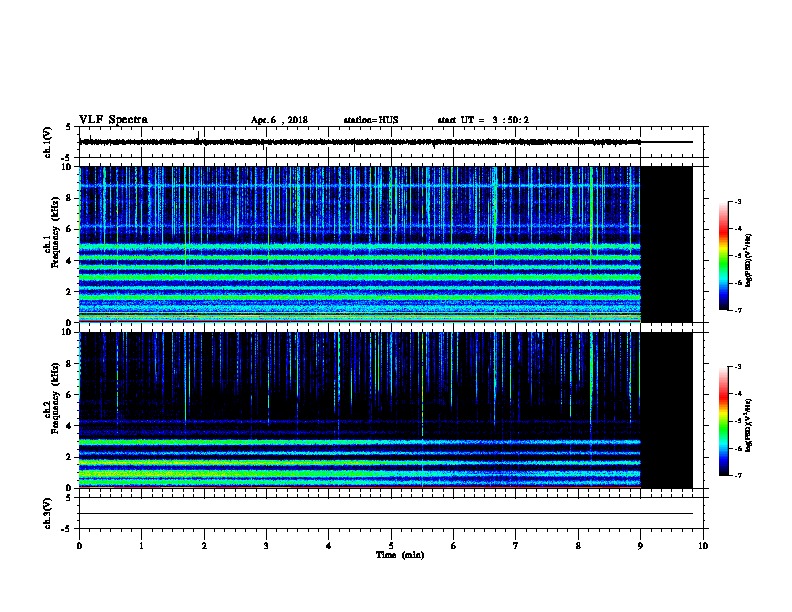This screenshot has width=792, height=612.
Task: Click the ch.2 spectrogram color bar
Action: (724, 421)
